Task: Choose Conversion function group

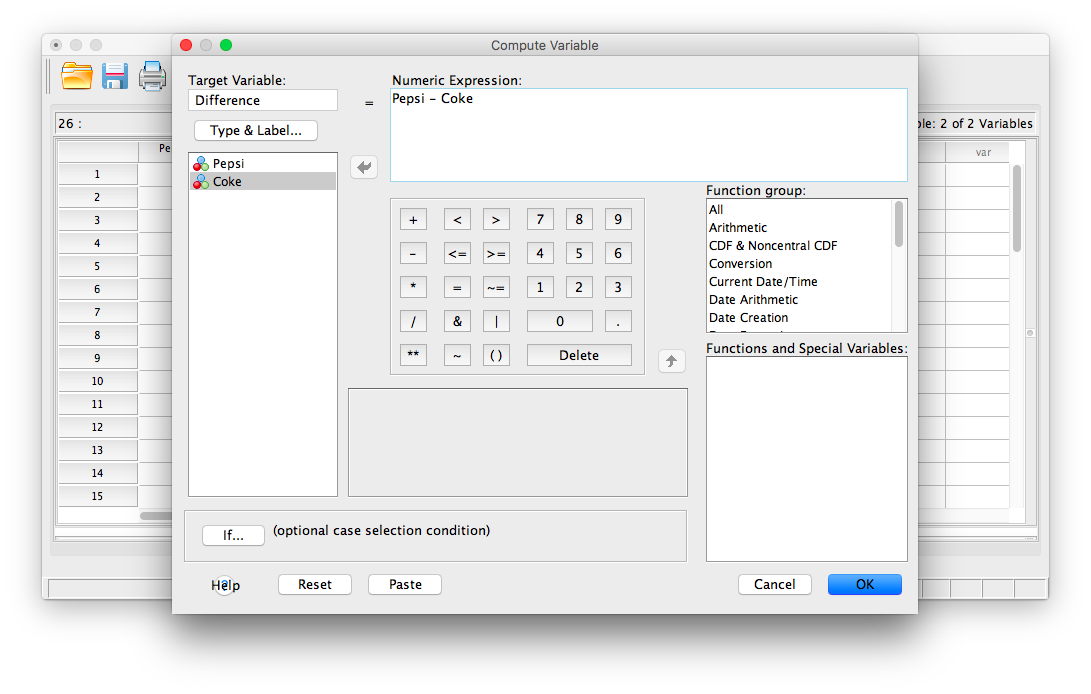Action: click(x=740, y=263)
